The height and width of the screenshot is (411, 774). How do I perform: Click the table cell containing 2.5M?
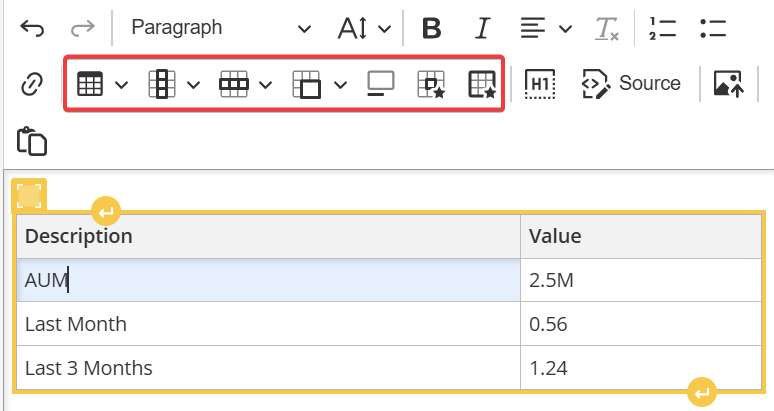640,281
